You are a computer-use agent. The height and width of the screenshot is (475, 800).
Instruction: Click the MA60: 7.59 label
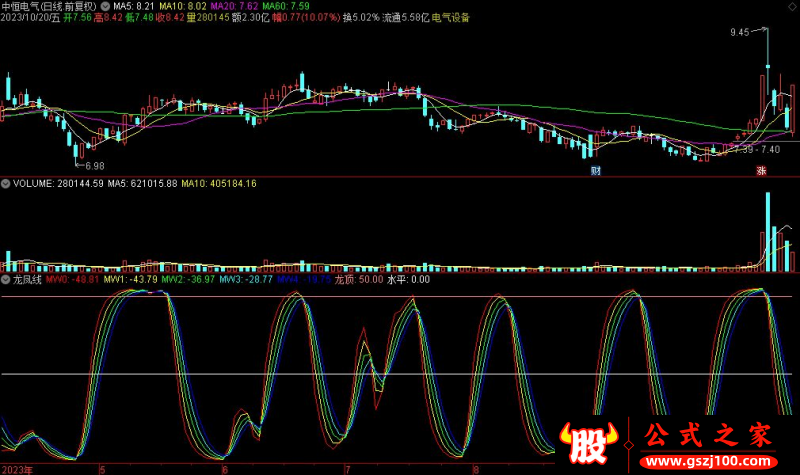[286, 6]
